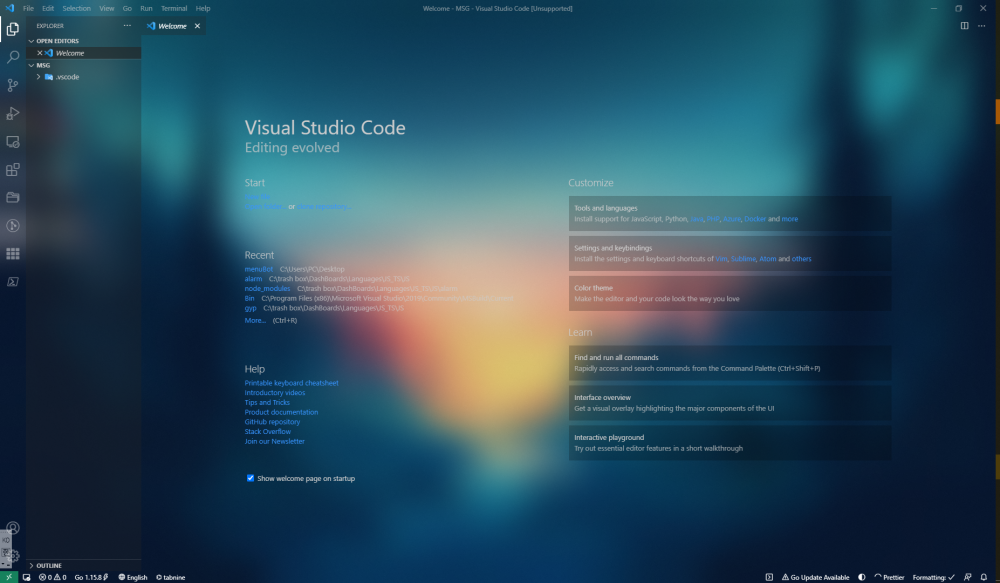Open the Selection menu
Image resolution: width=1000 pixels, height=583 pixels.
point(77,8)
